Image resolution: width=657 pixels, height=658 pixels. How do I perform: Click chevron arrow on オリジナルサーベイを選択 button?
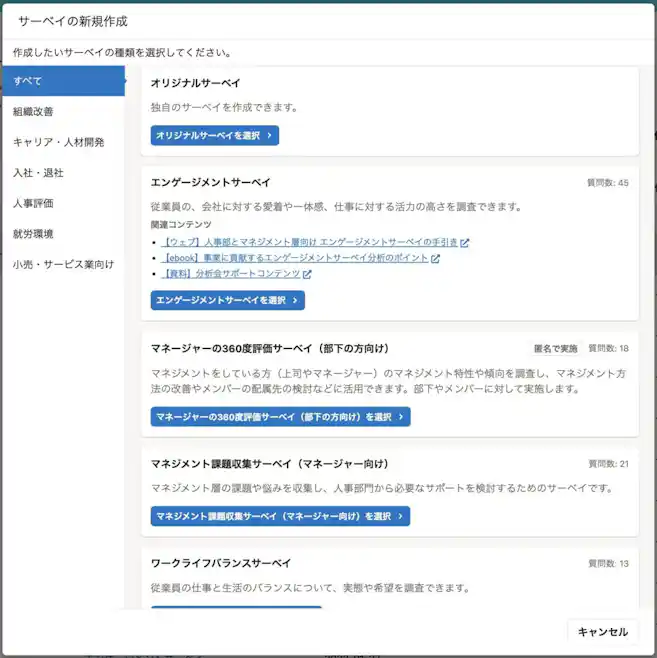point(270,135)
